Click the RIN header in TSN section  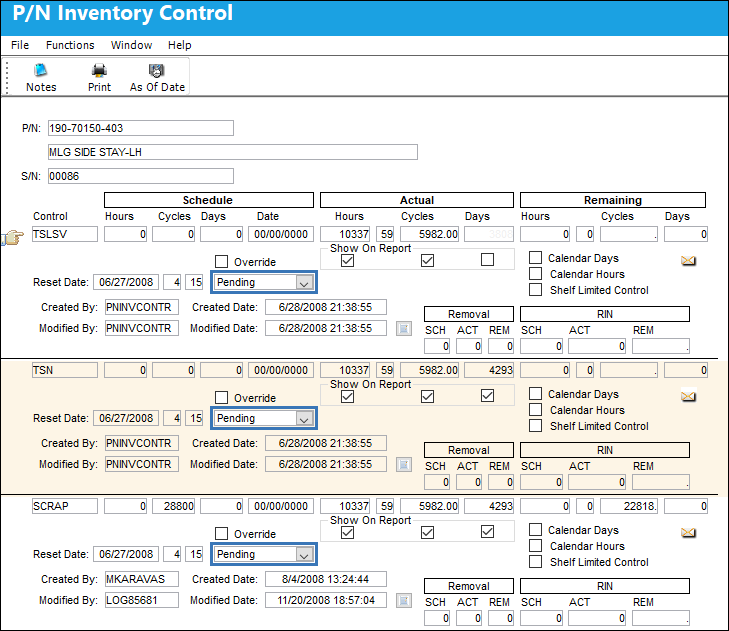[605, 450]
